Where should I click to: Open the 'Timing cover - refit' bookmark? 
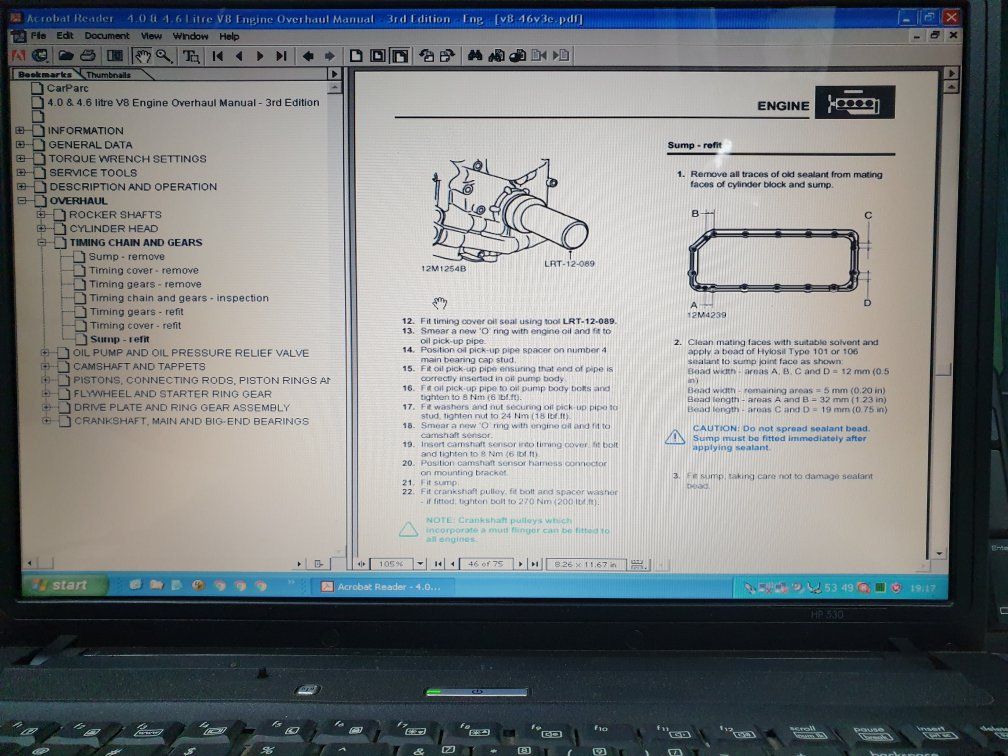coord(135,326)
